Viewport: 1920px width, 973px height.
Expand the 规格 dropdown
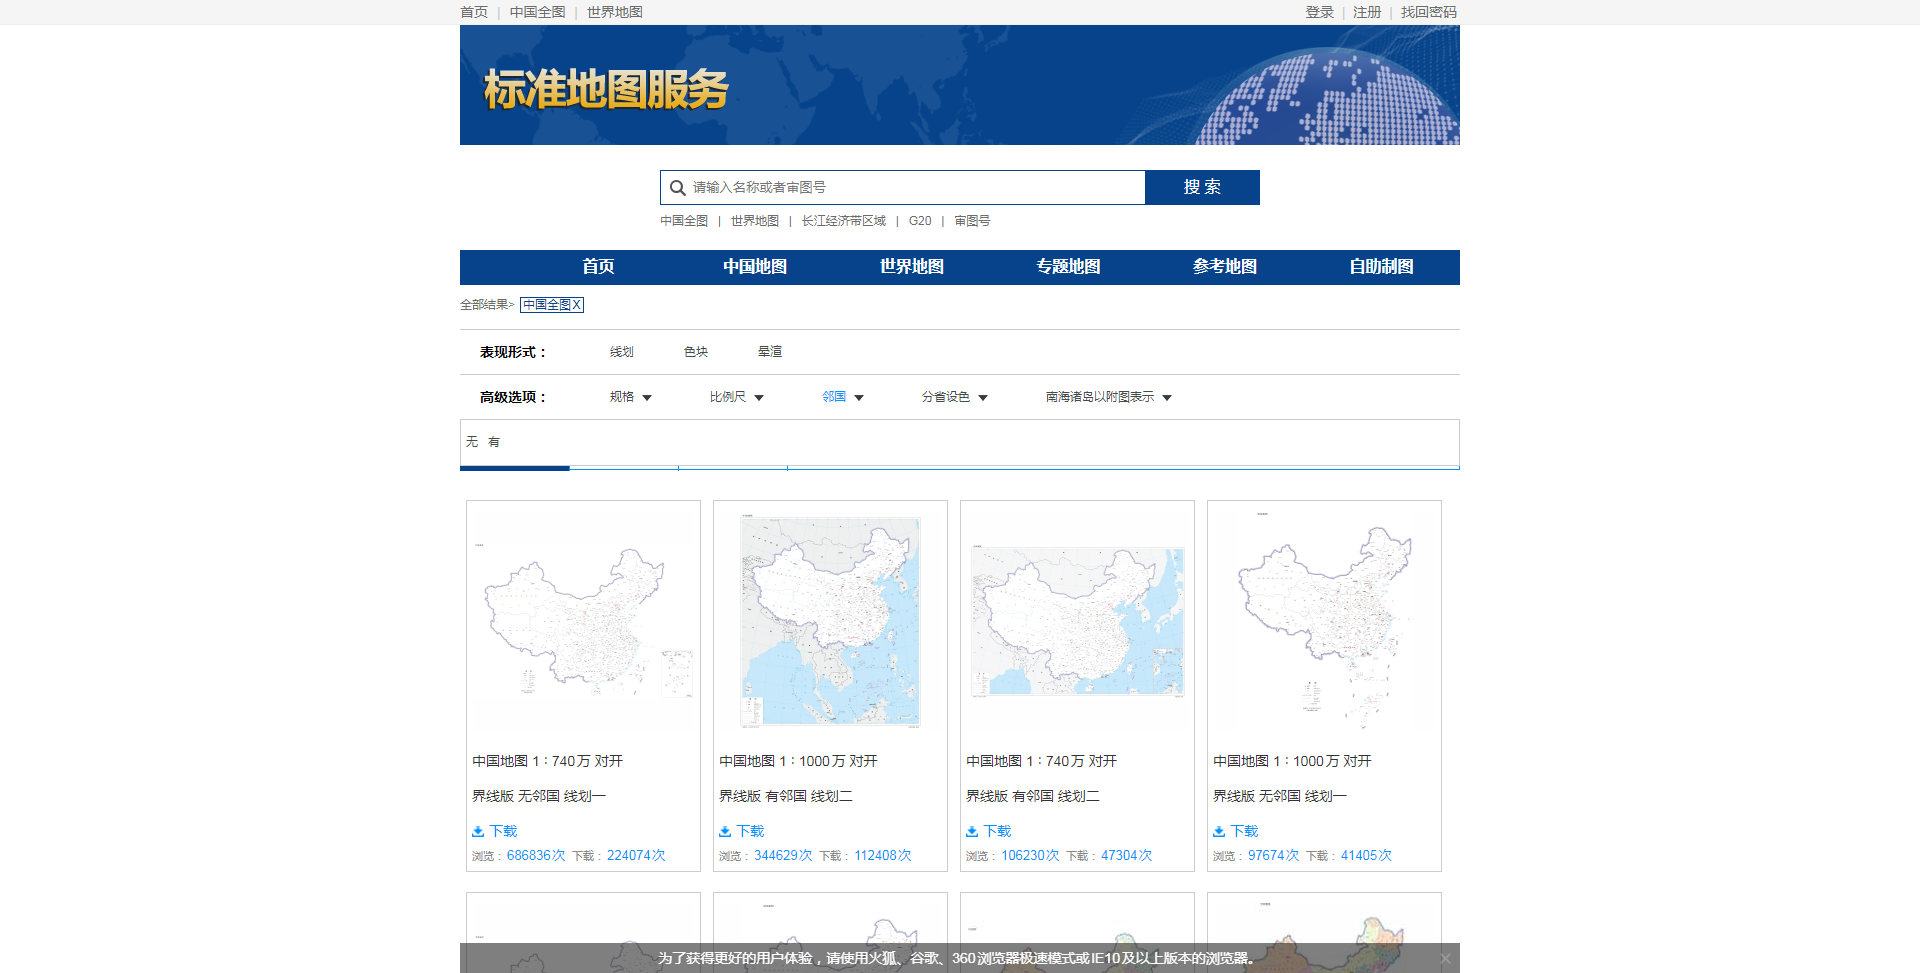(629, 396)
